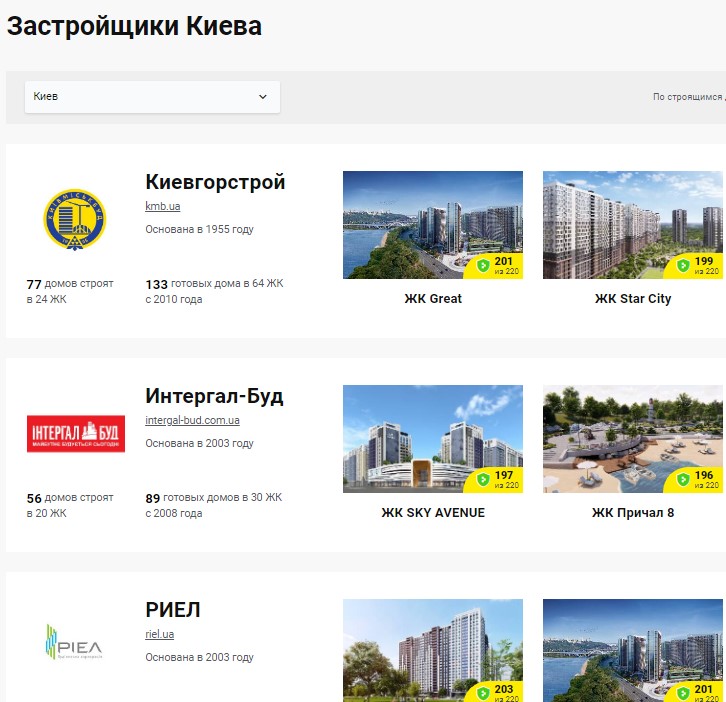
Task: Click the ЖК Причал 8 title
Action: (633, 513)
